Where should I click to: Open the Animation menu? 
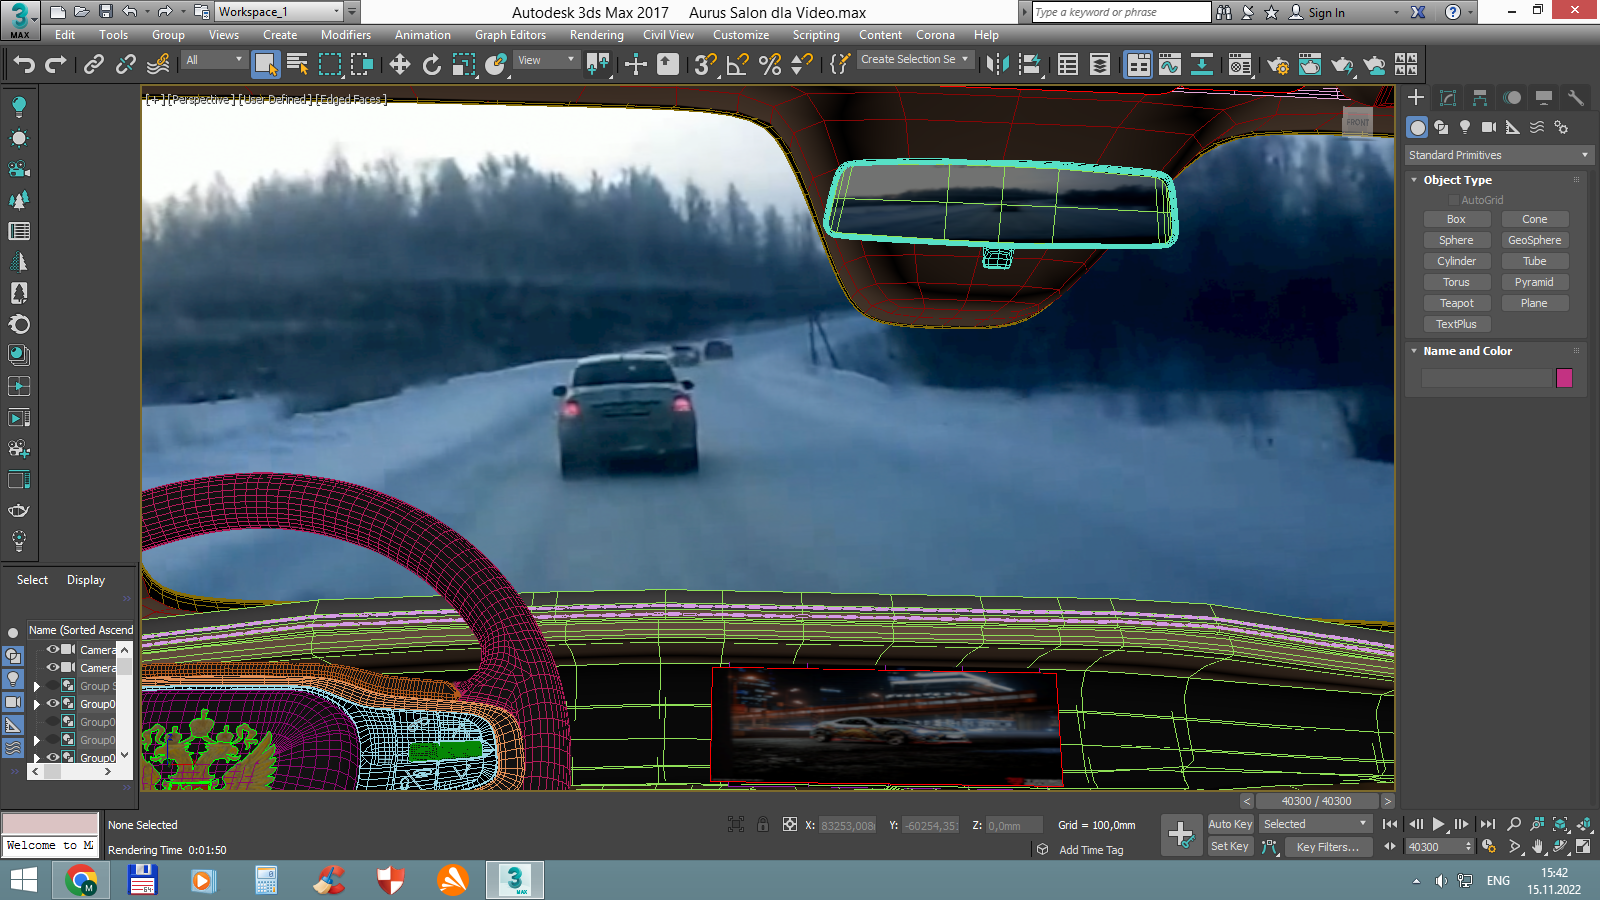pos(423,35)
